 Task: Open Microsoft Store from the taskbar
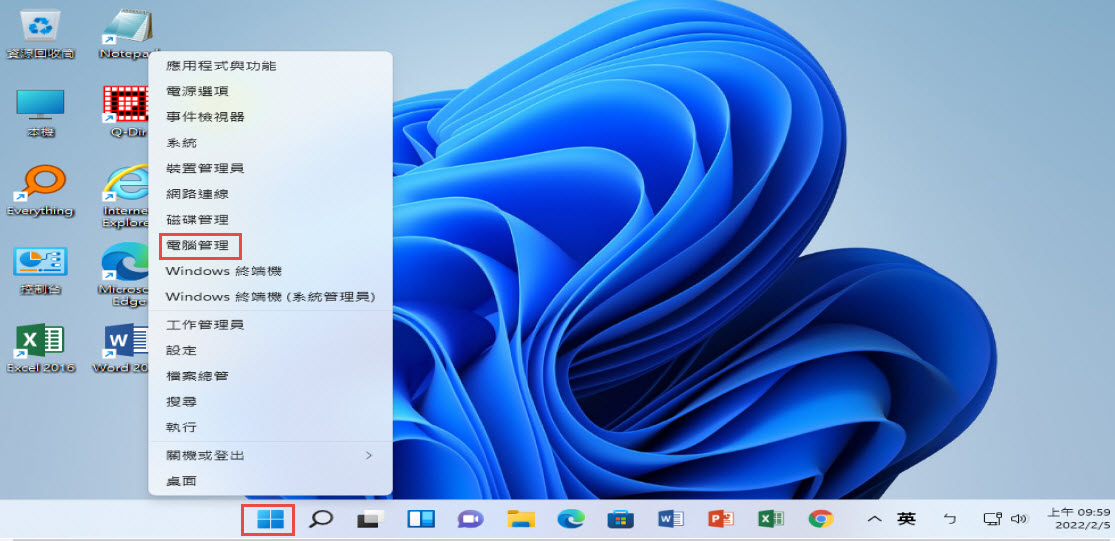click(620, 519)
